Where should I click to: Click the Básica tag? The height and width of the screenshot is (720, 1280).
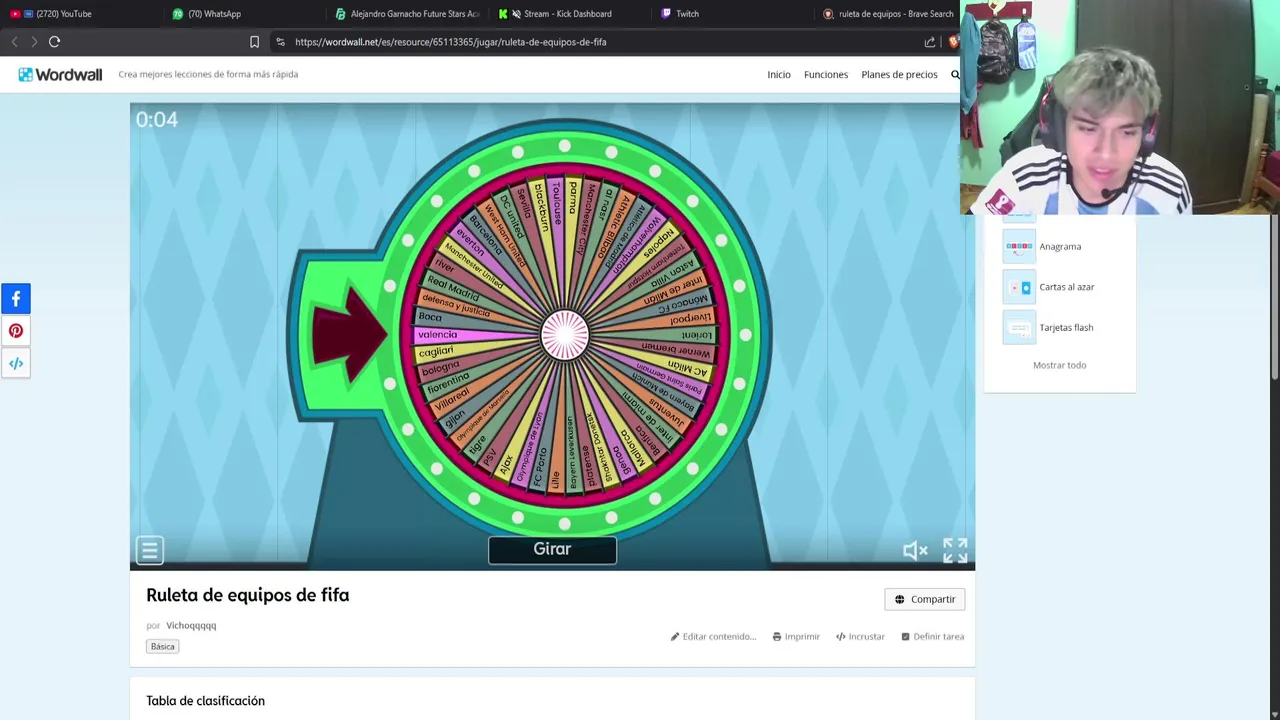162,646
